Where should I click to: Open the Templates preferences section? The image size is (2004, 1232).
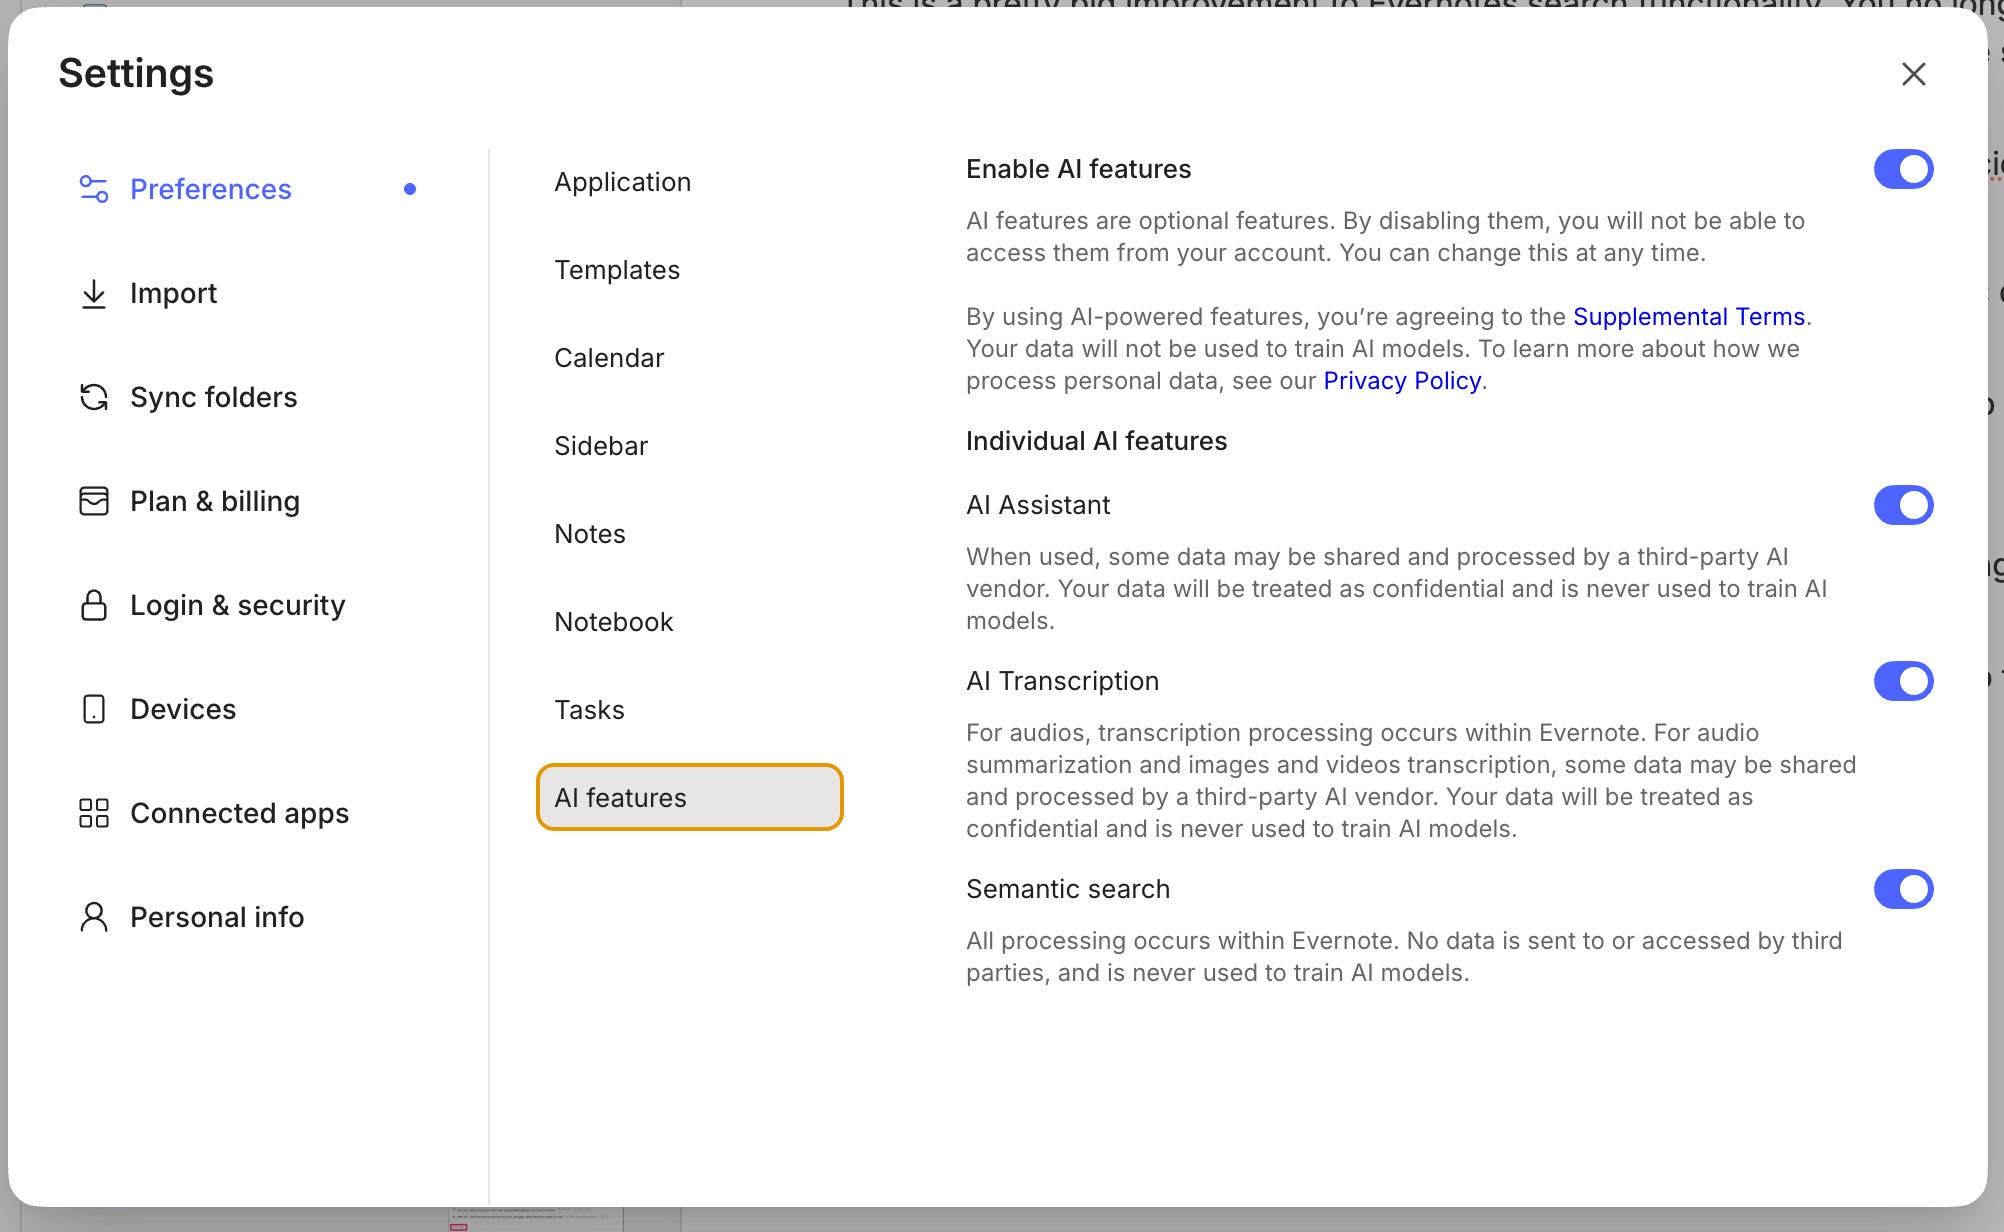[617, 270]
